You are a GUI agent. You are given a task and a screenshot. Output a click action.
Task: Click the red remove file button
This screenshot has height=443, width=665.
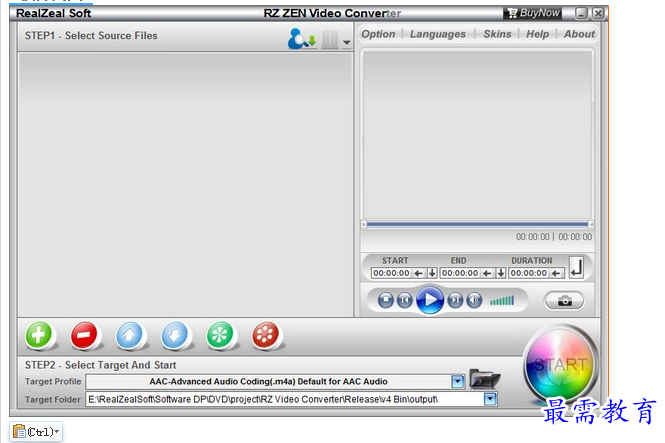[84, 335]
